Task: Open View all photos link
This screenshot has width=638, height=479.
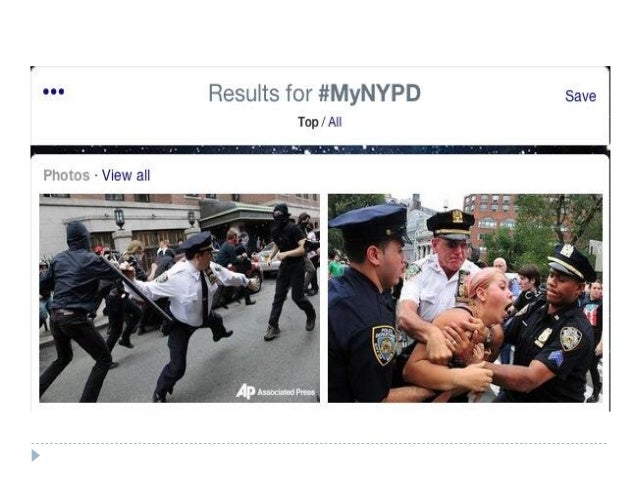Action: (x=126, y=175)
